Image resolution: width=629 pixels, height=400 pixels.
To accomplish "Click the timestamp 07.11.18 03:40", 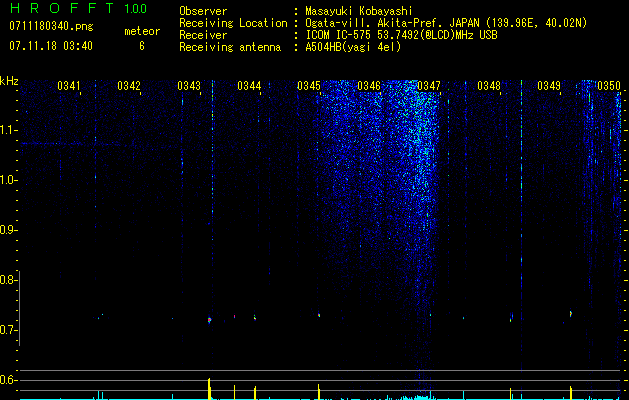I will [51, 46].
